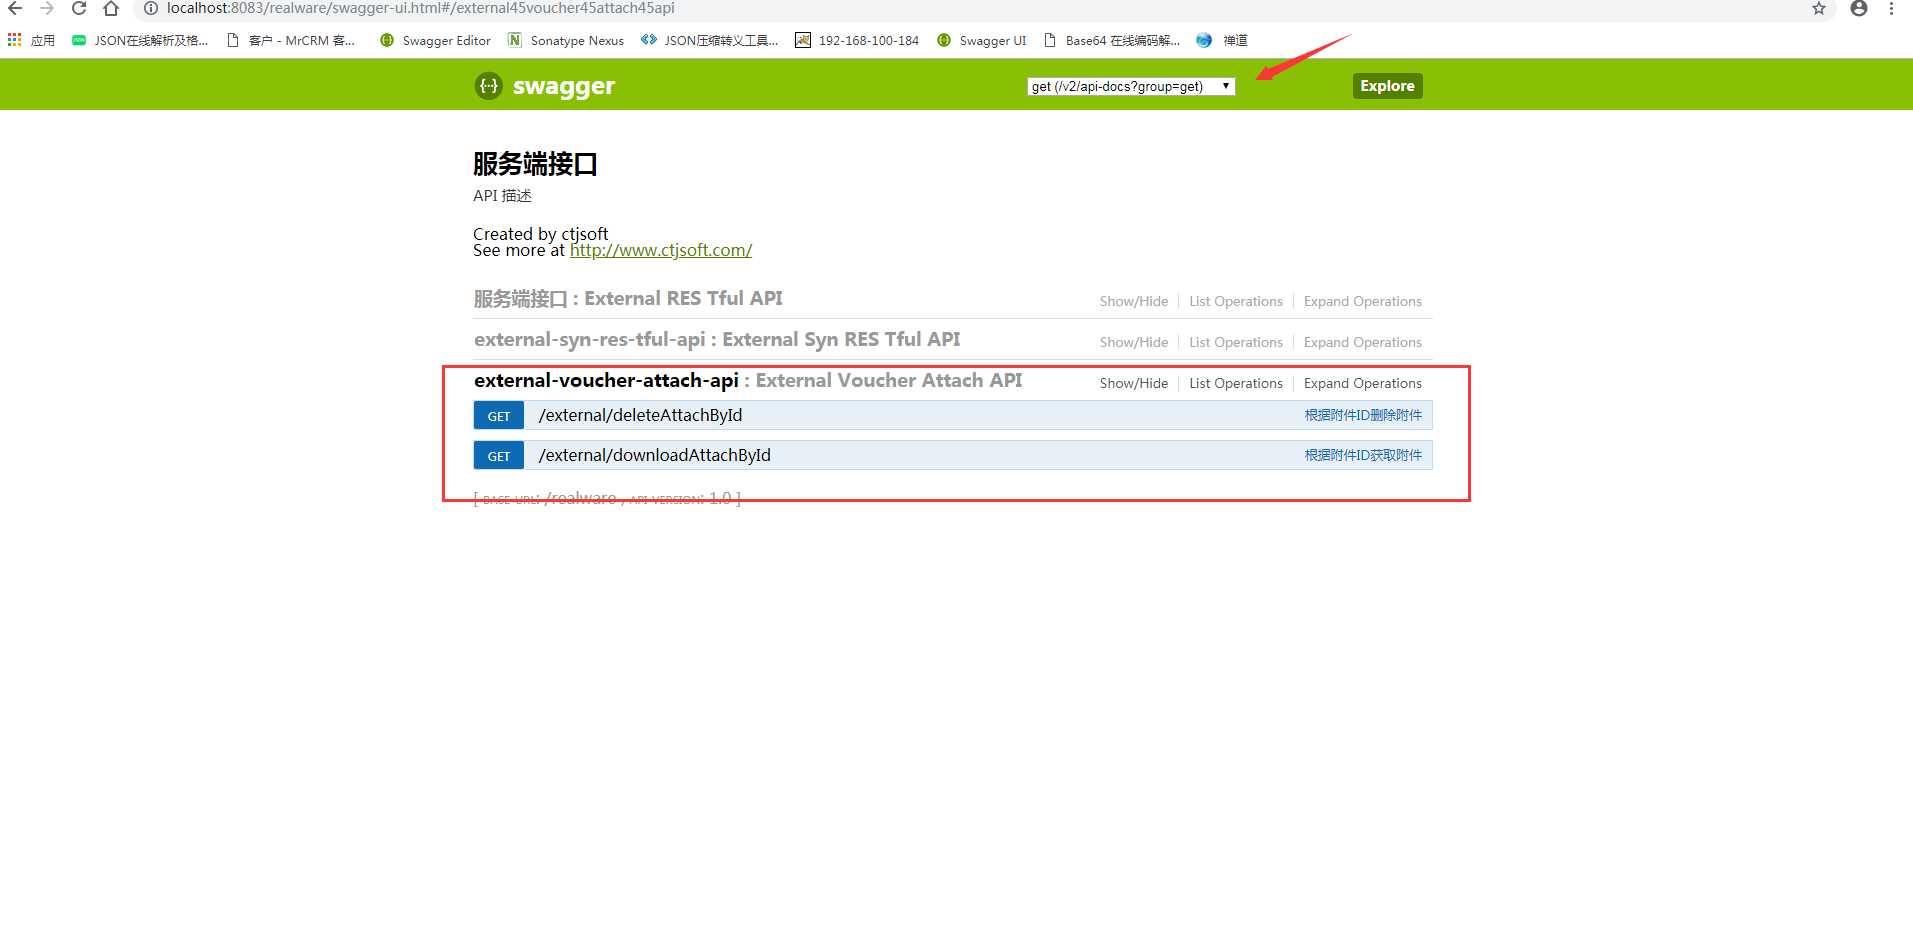Open the Swagger Editor bookmark

[x=435, y=40]
